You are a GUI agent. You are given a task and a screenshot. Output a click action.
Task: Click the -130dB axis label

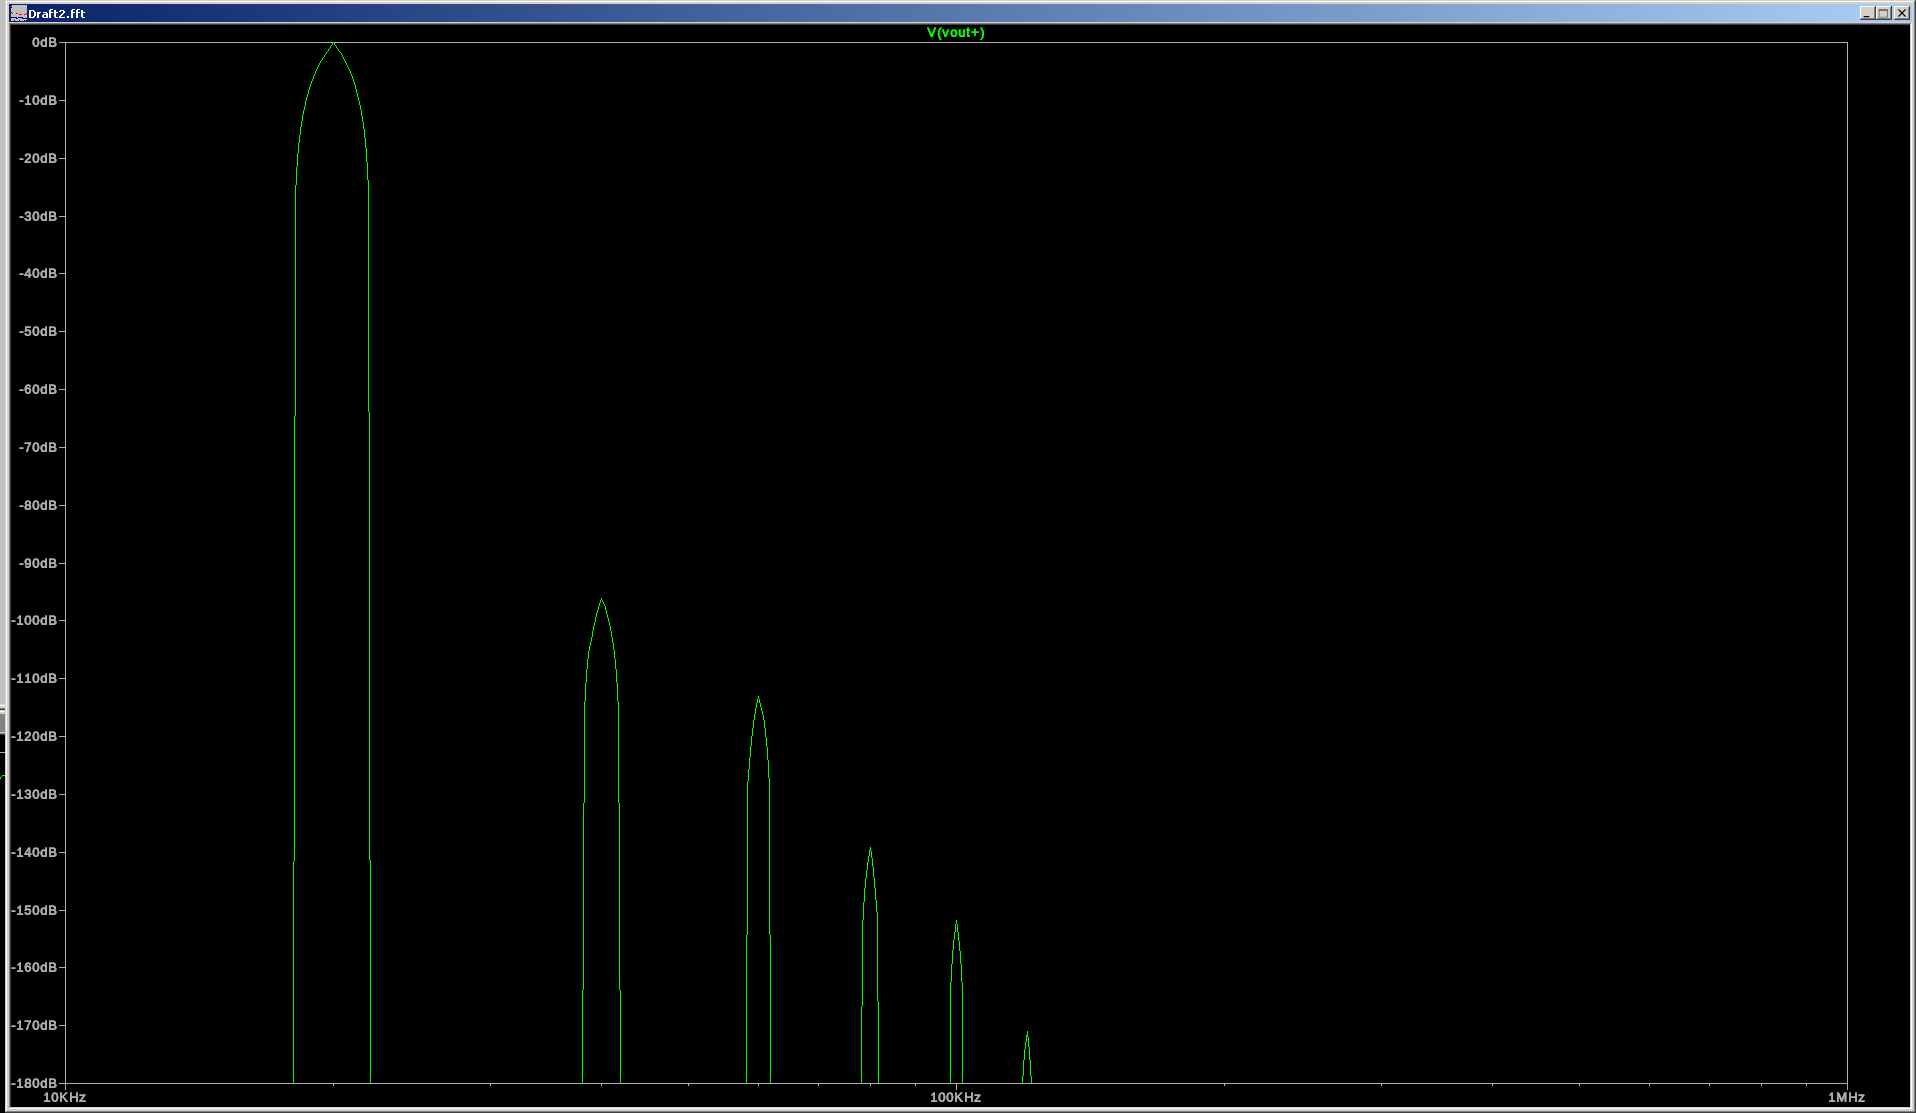point(35,794)
